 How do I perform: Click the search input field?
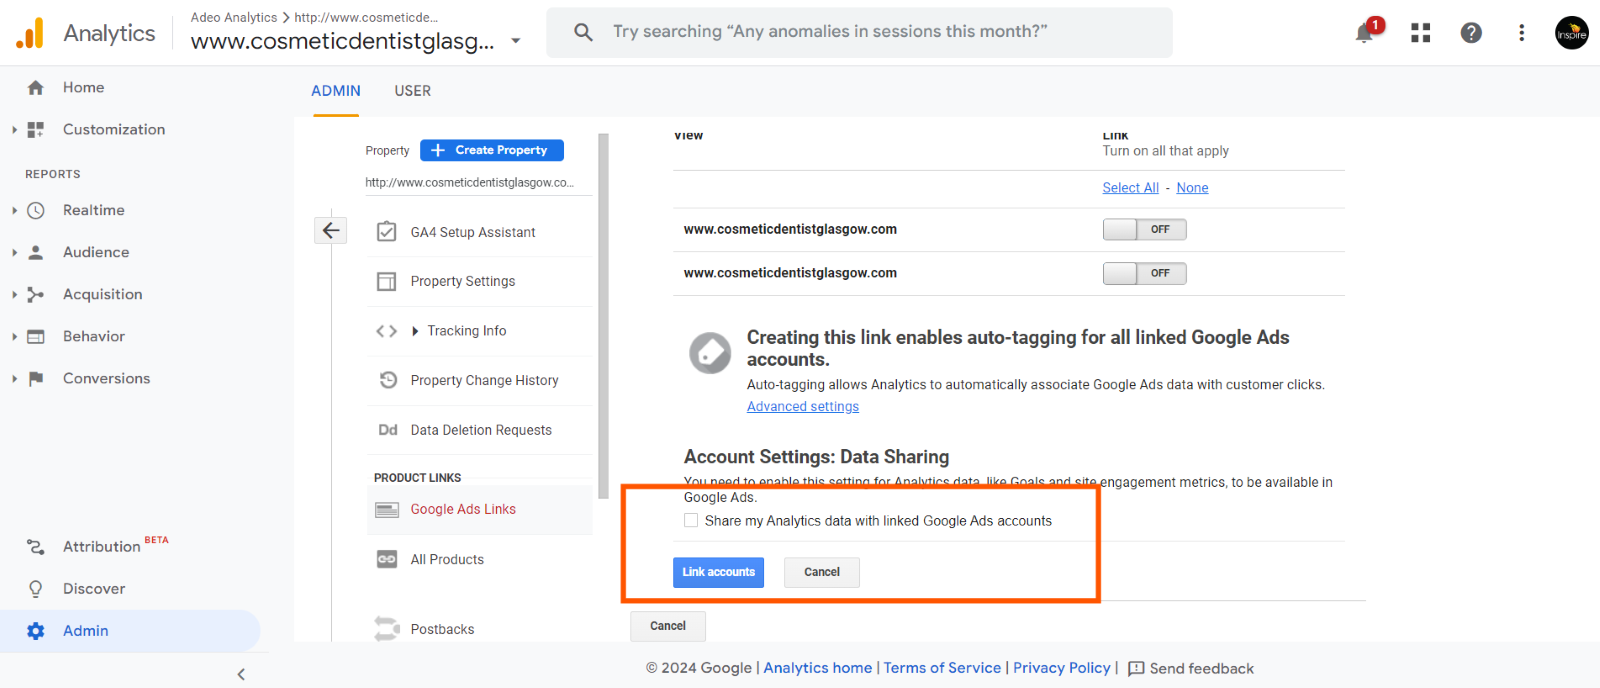click(860, 32)
